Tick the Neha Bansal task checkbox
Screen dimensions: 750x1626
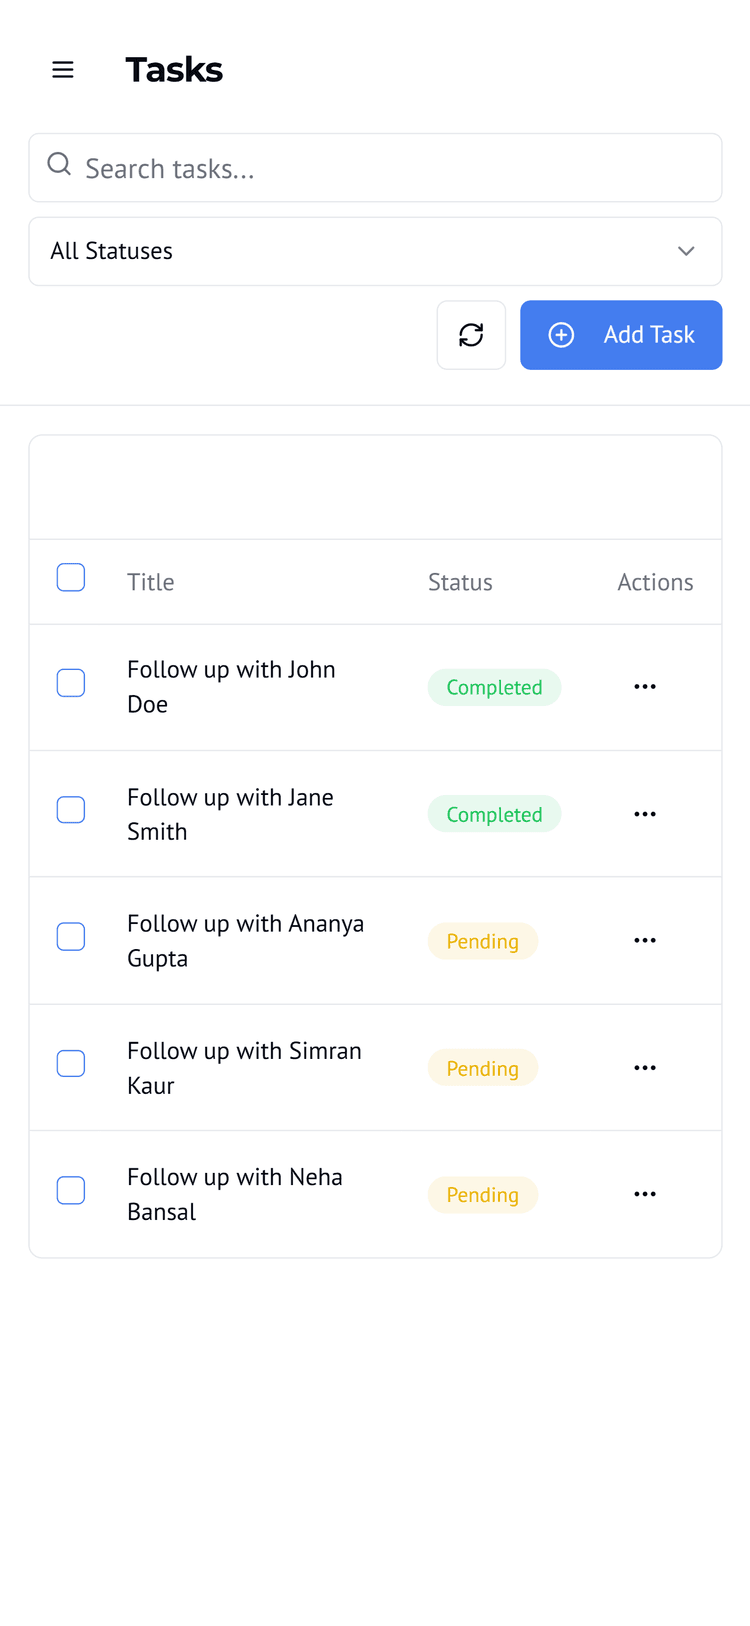(71, 1190)
